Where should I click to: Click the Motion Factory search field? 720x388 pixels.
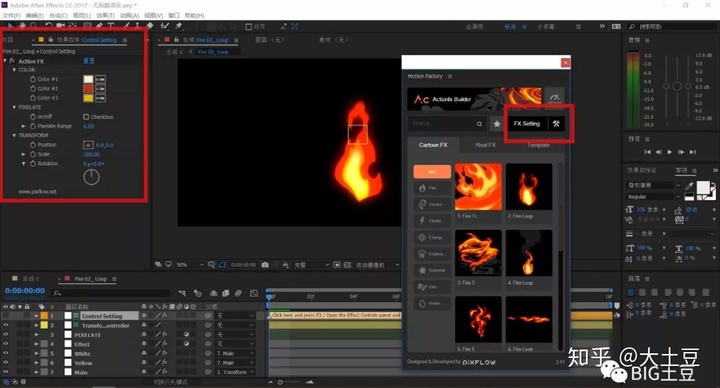coord(446,124)
